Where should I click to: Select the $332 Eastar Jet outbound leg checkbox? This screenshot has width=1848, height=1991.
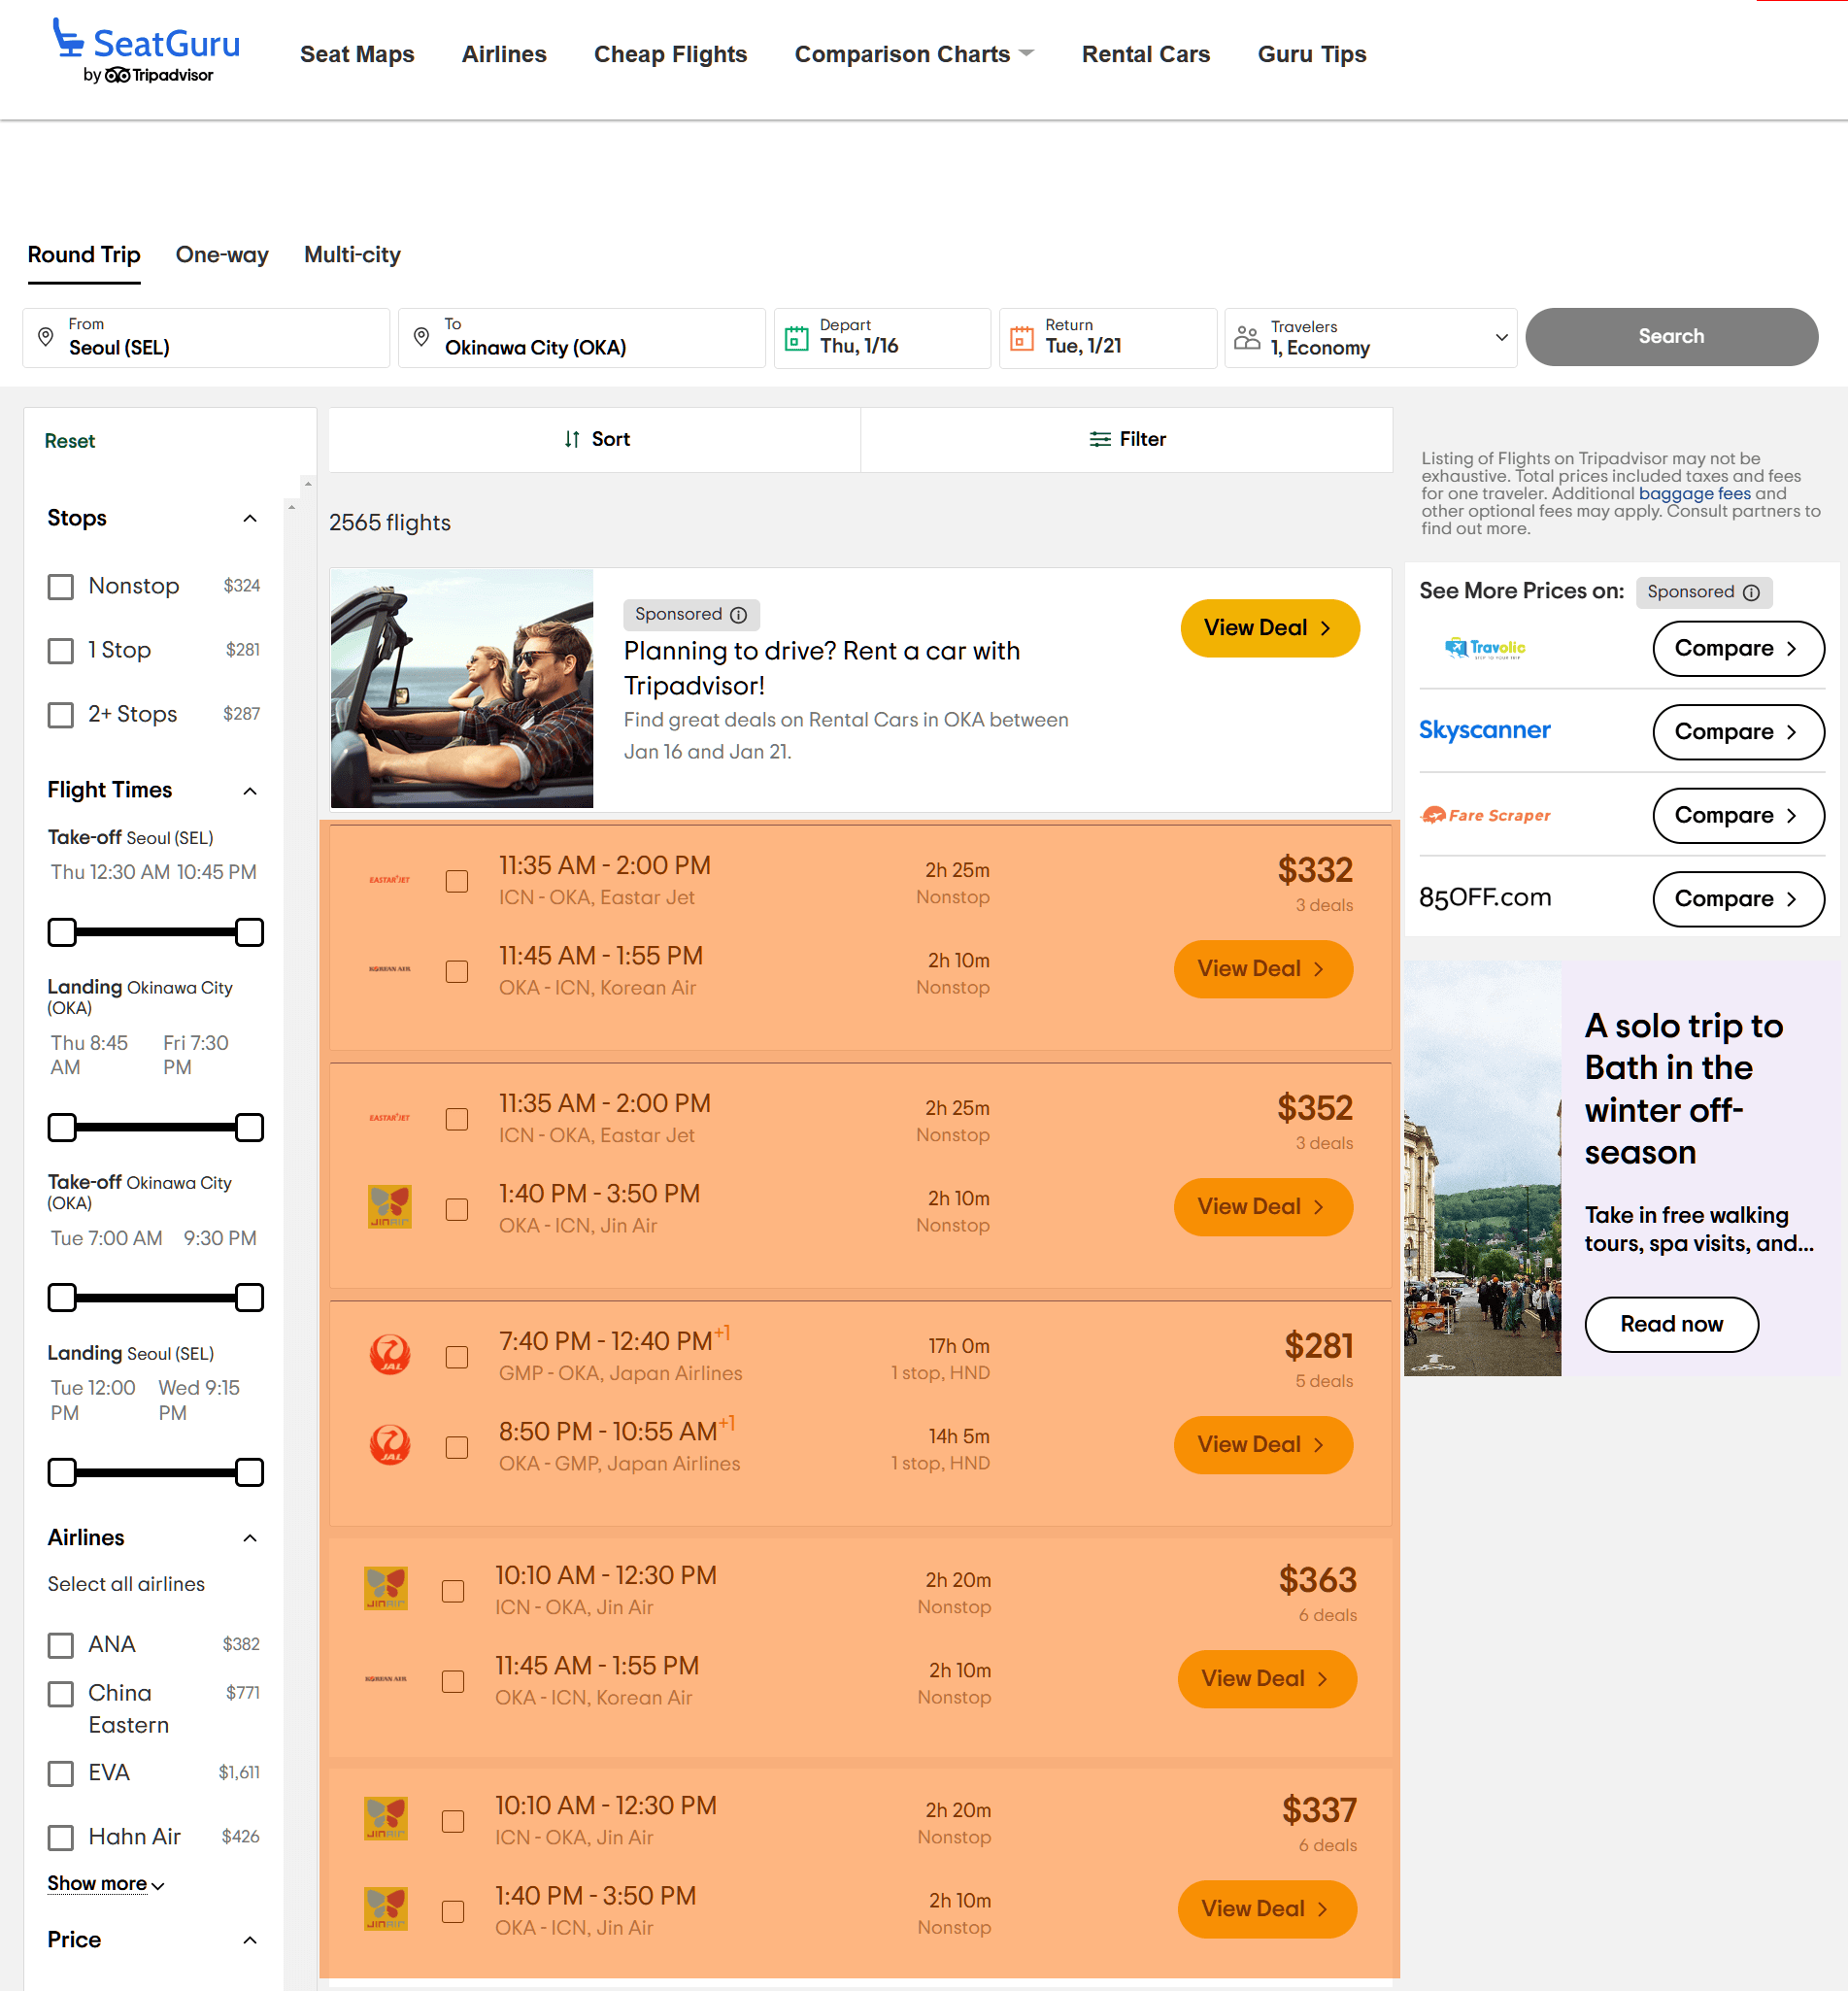pyautogui.click(x=457, y=881)
